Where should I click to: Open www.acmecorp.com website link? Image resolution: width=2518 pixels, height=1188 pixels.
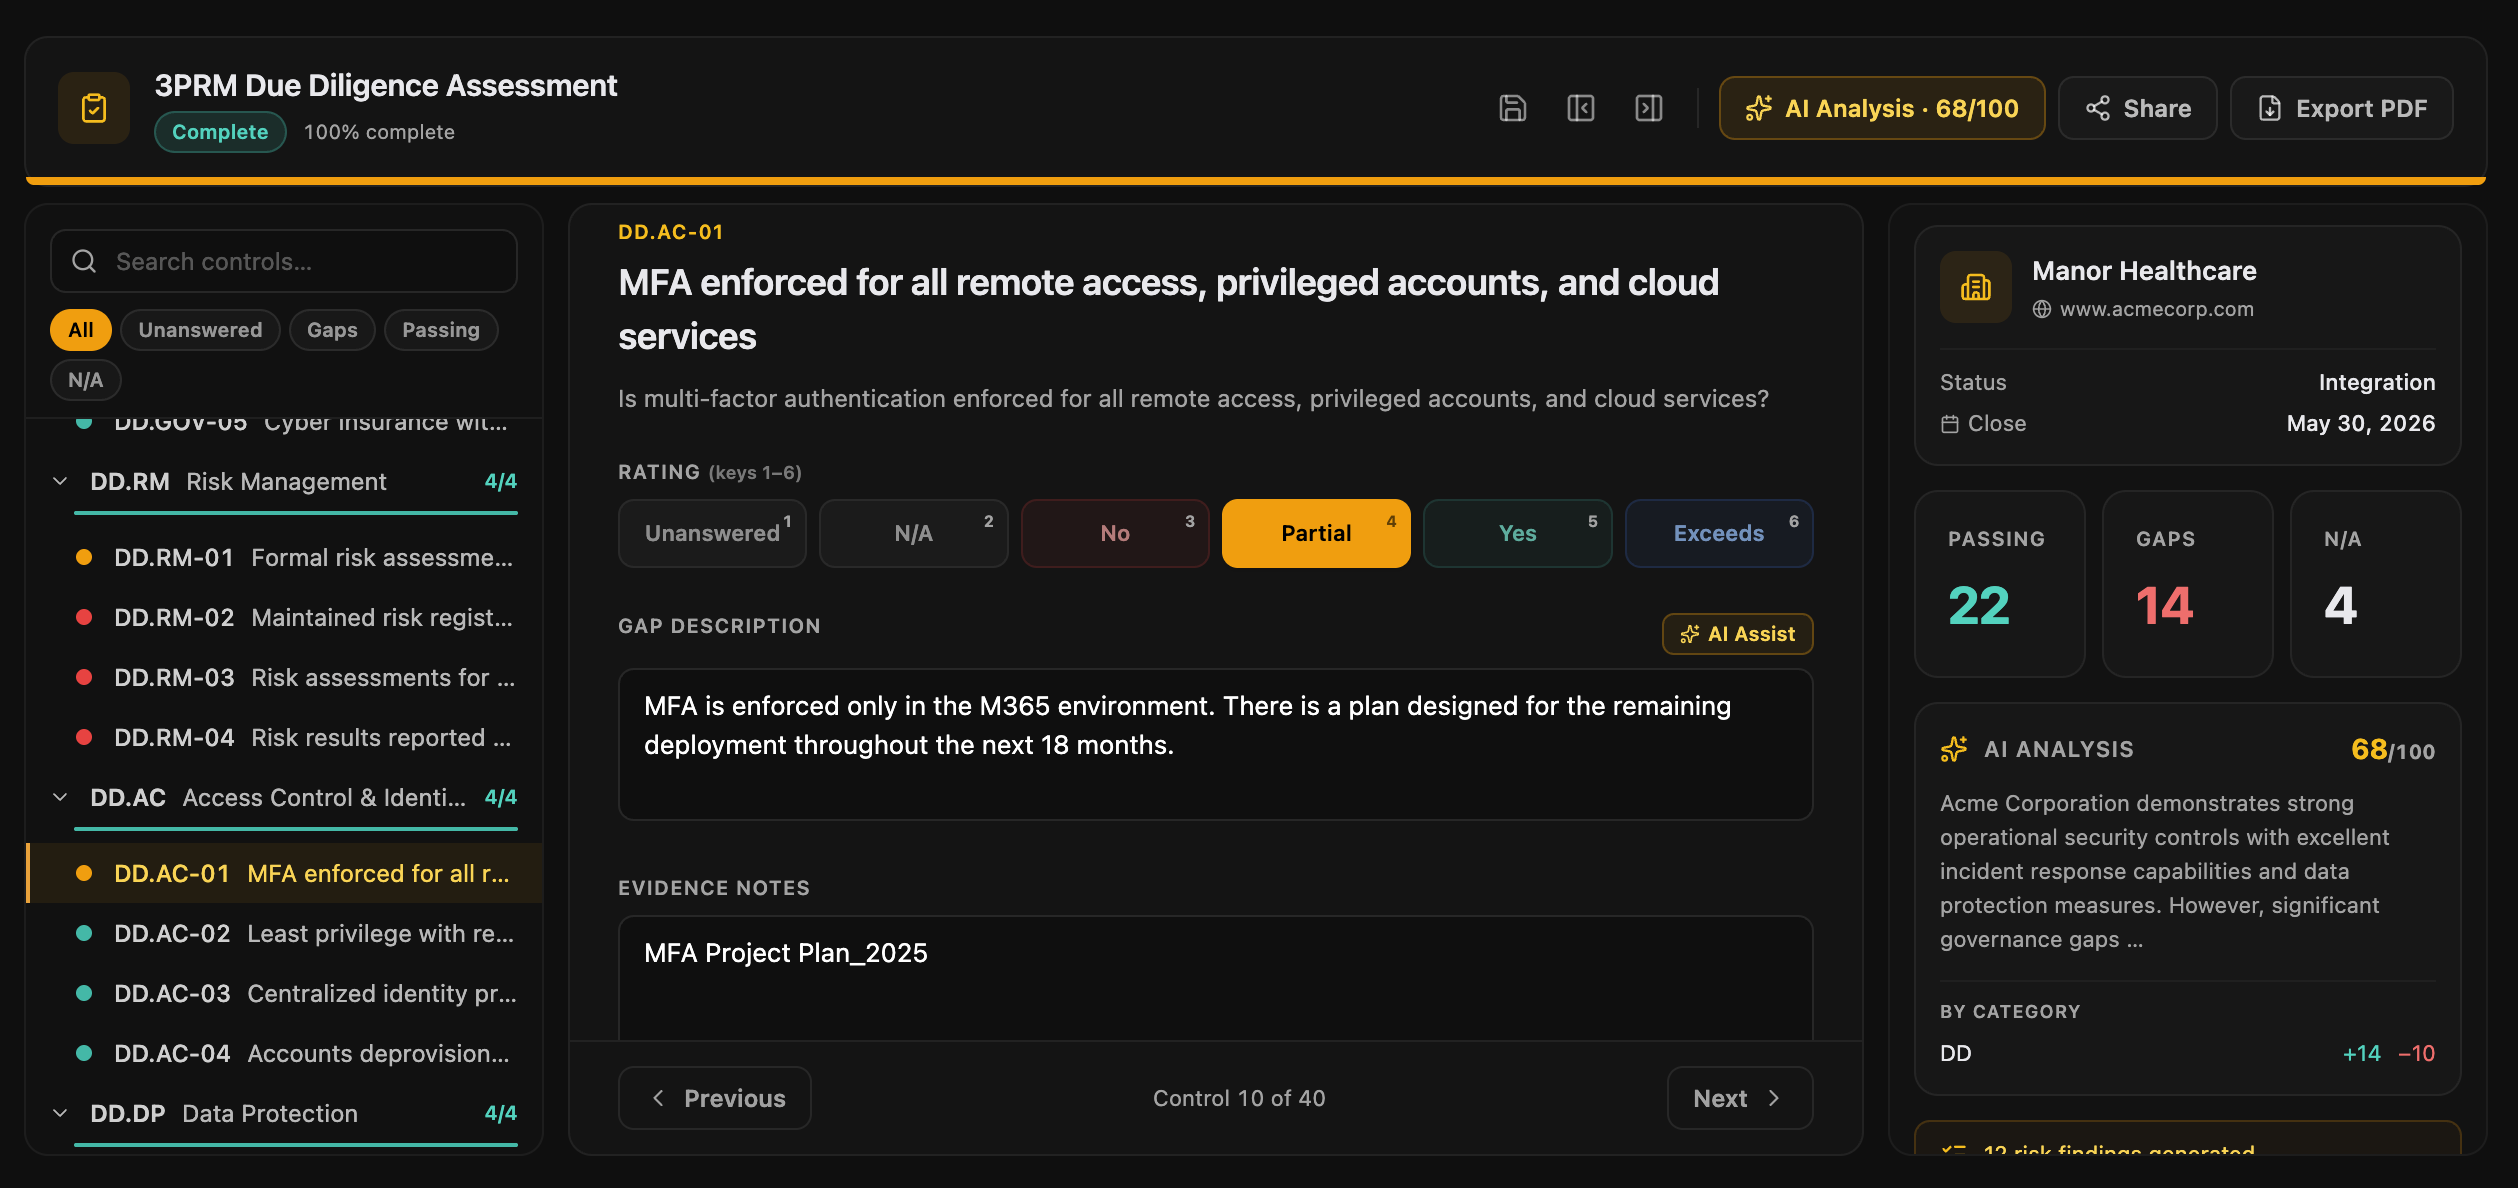[2156, 310]
